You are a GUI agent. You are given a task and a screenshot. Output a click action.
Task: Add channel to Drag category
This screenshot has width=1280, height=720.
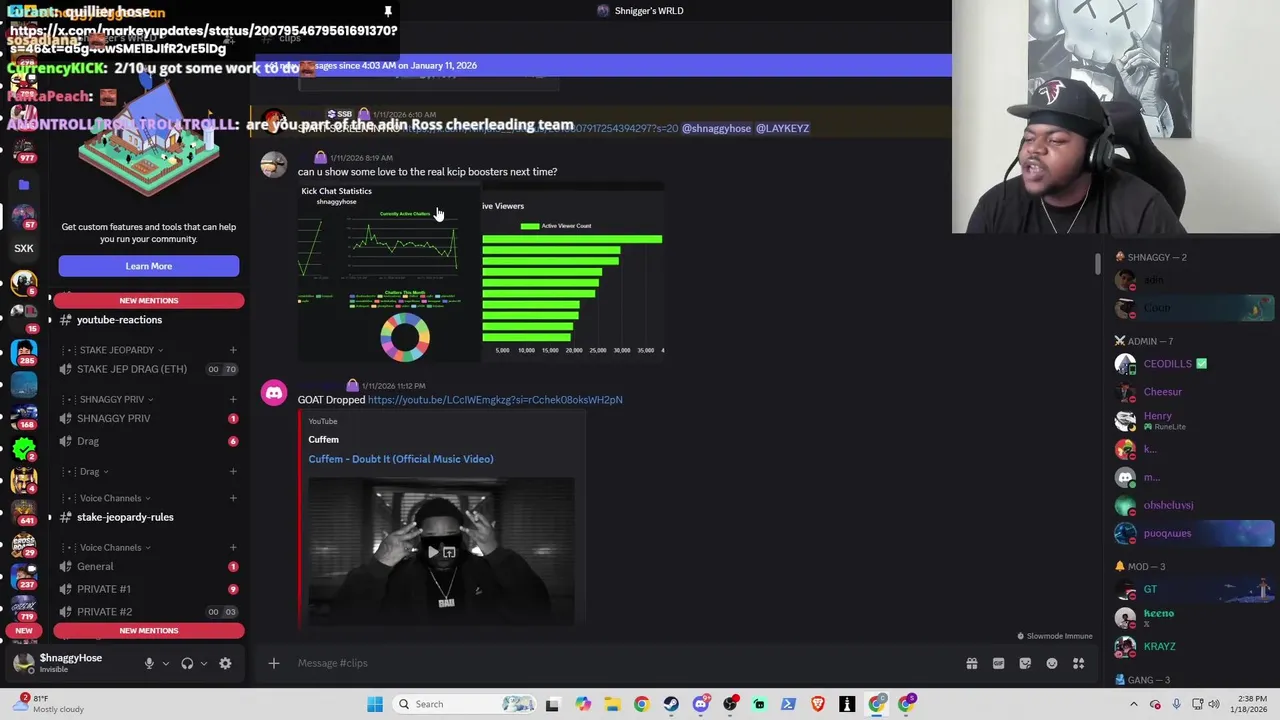(233, 472)
